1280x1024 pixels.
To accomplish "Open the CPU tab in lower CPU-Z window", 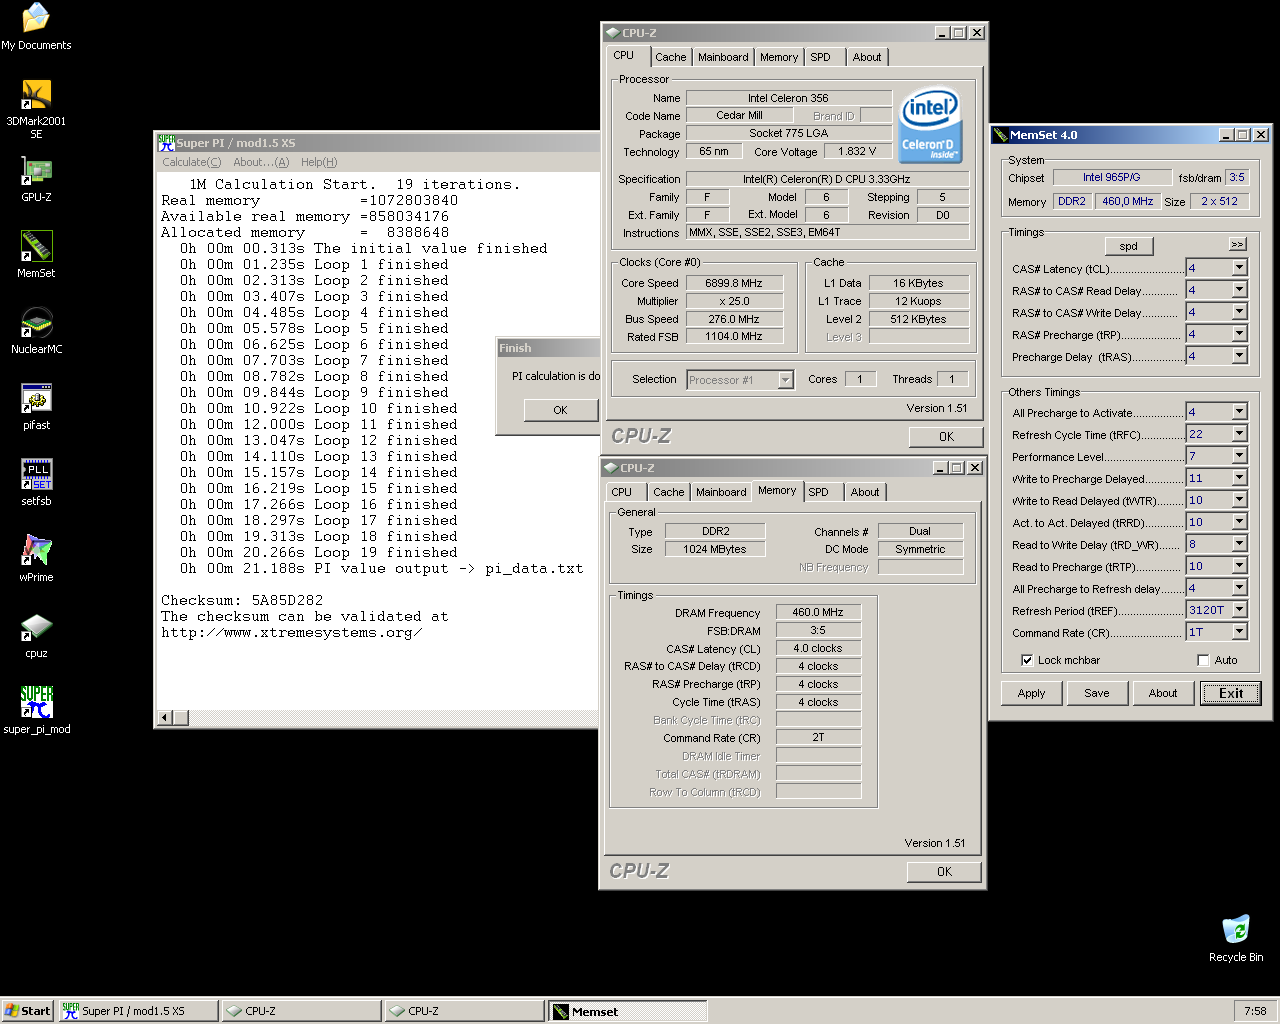I will pos(622,492).
